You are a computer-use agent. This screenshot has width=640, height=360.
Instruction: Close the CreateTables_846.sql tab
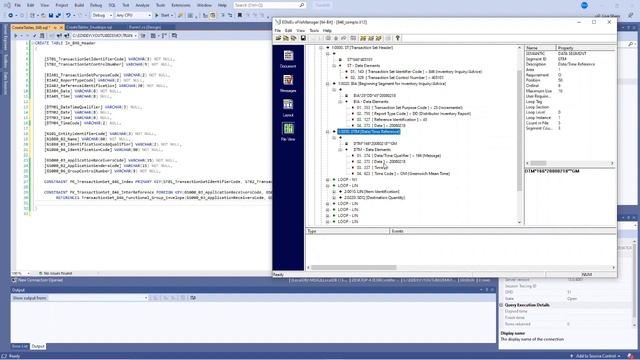pyautogui.click(x=61, y=27)
